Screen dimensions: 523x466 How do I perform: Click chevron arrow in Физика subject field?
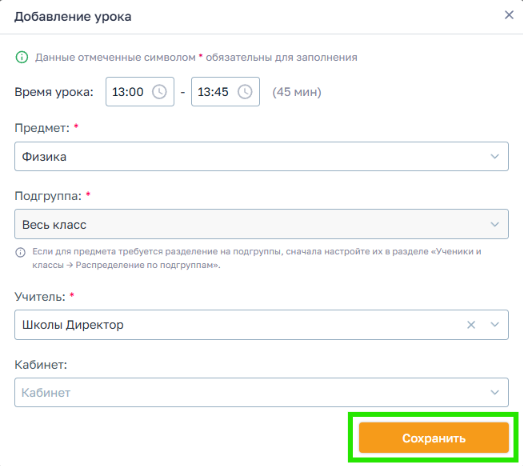coord(495,156)
